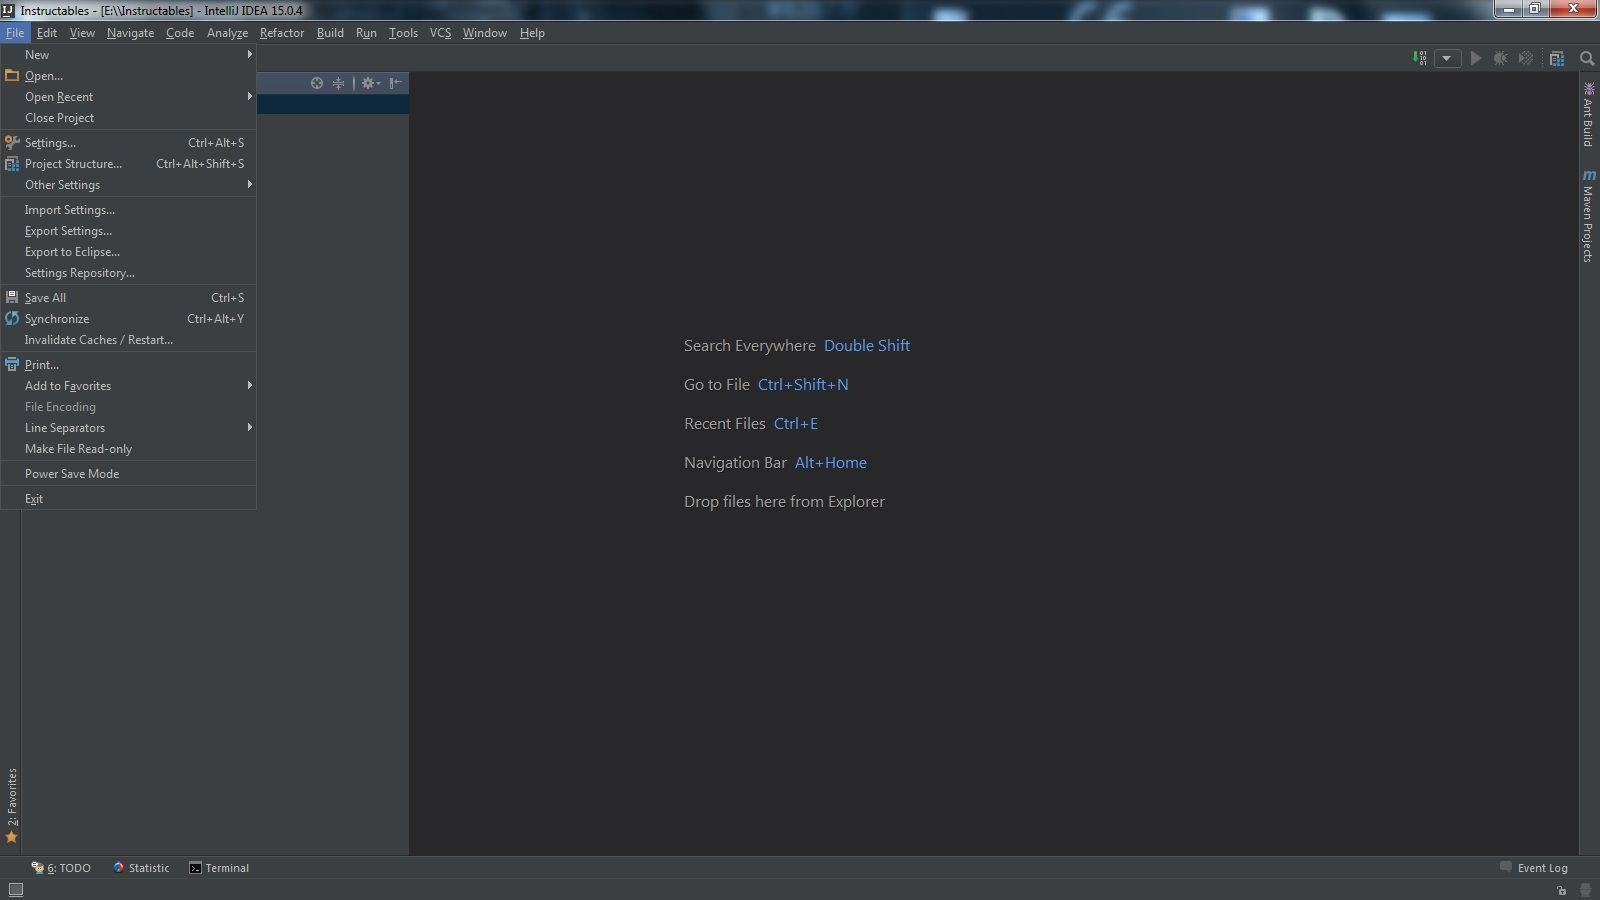
Task: Open the VCS menu
Action: 440,32
